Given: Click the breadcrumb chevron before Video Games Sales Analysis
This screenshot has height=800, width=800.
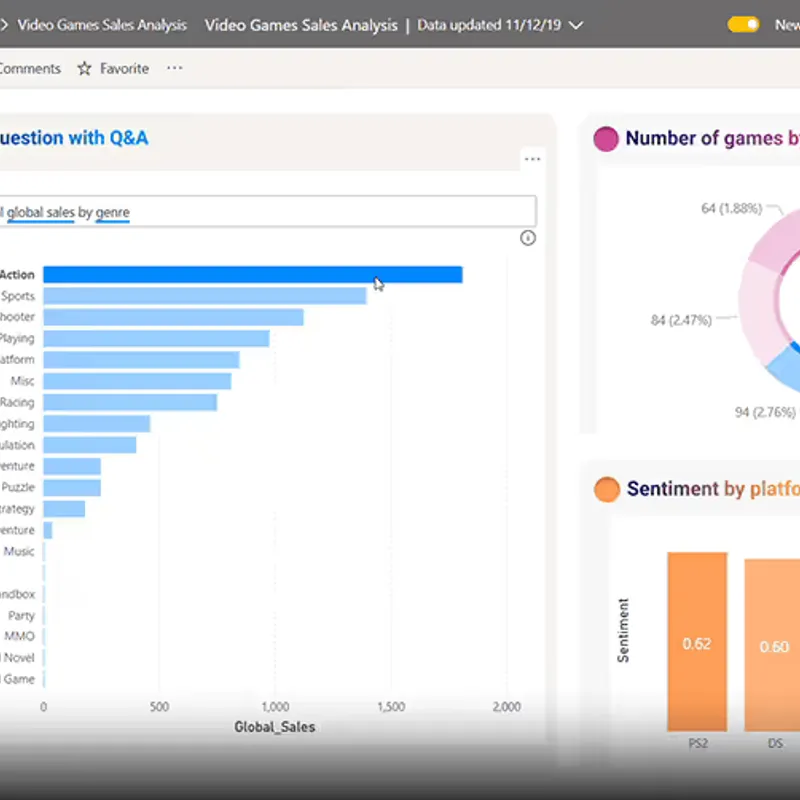Looking at the screenshot, I should pyautogui.click(x=4, y=24).
